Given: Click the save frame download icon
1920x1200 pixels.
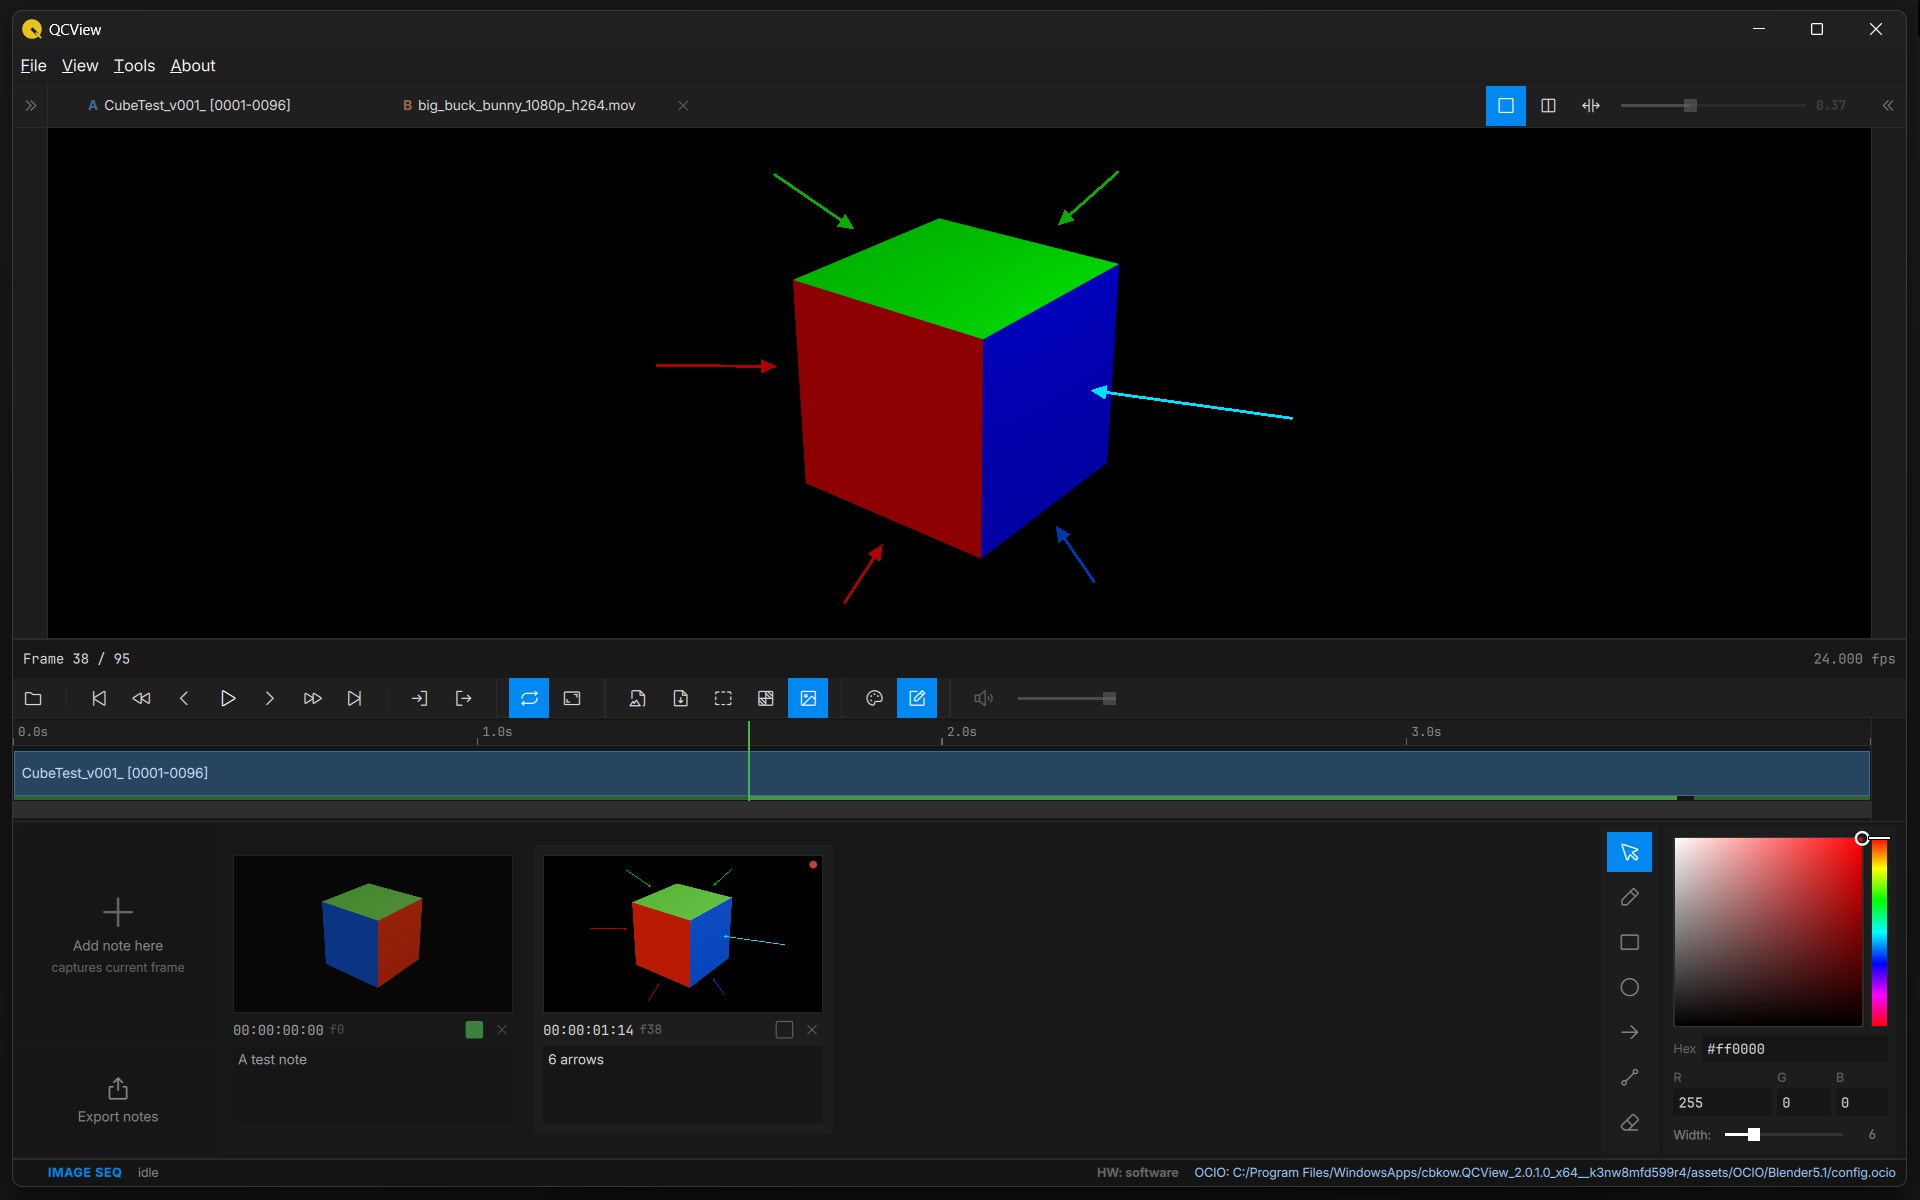Looking at the screenshot, I should (x=680, y=698).
